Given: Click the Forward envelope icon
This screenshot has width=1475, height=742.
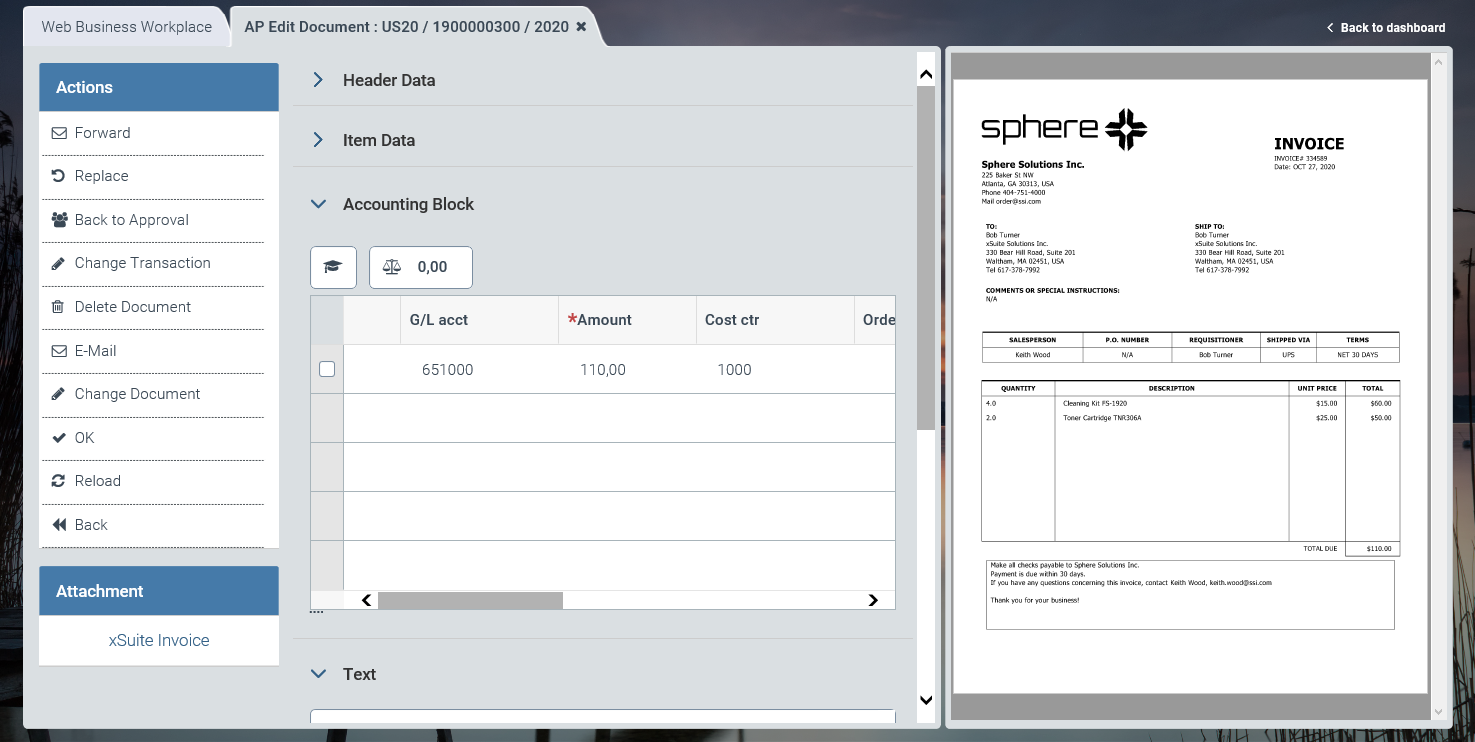Looking at the screenshot, I should 58,133.
